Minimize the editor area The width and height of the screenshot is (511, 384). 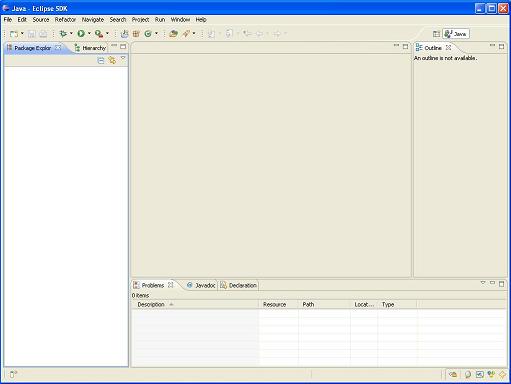396,45
